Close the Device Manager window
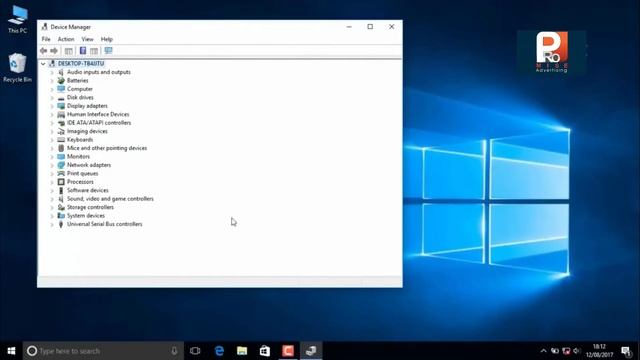The width and height of the screenshot is (640, 360). [391, 27]
